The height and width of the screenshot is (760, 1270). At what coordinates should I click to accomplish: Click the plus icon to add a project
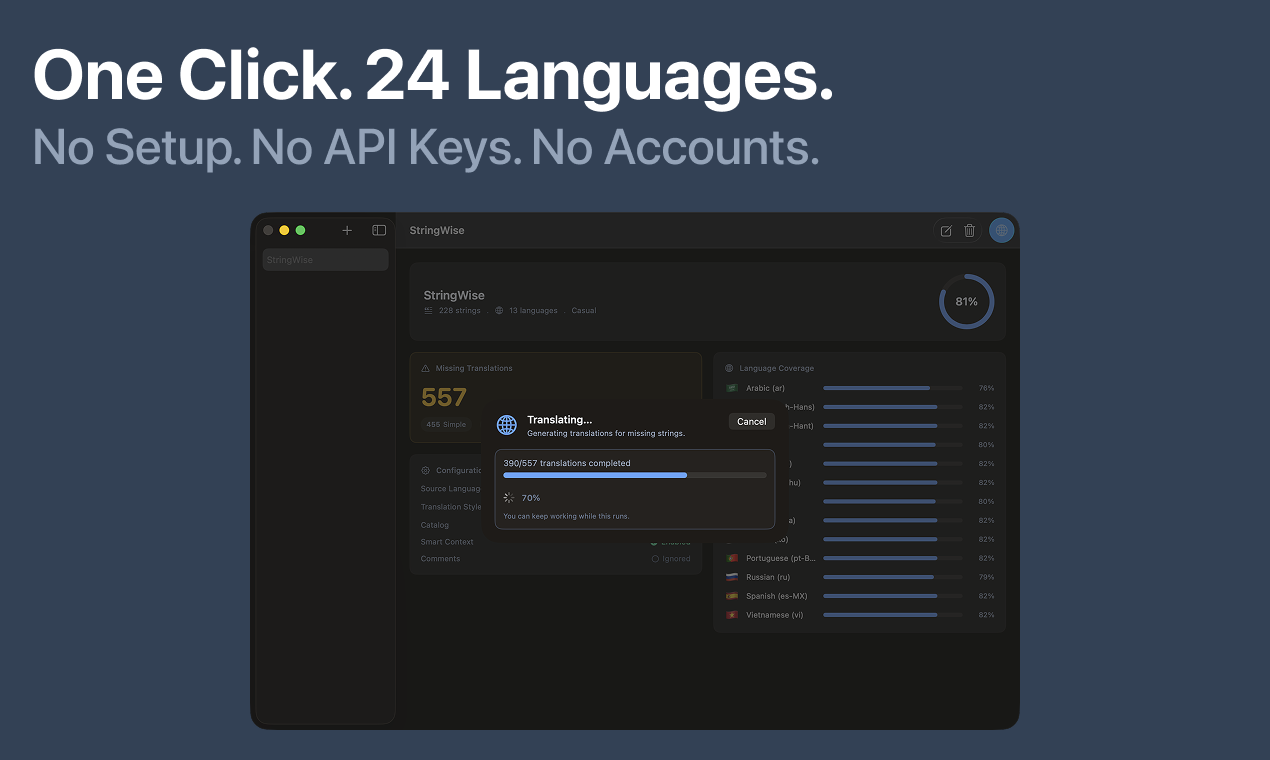(x=347, y=230)
